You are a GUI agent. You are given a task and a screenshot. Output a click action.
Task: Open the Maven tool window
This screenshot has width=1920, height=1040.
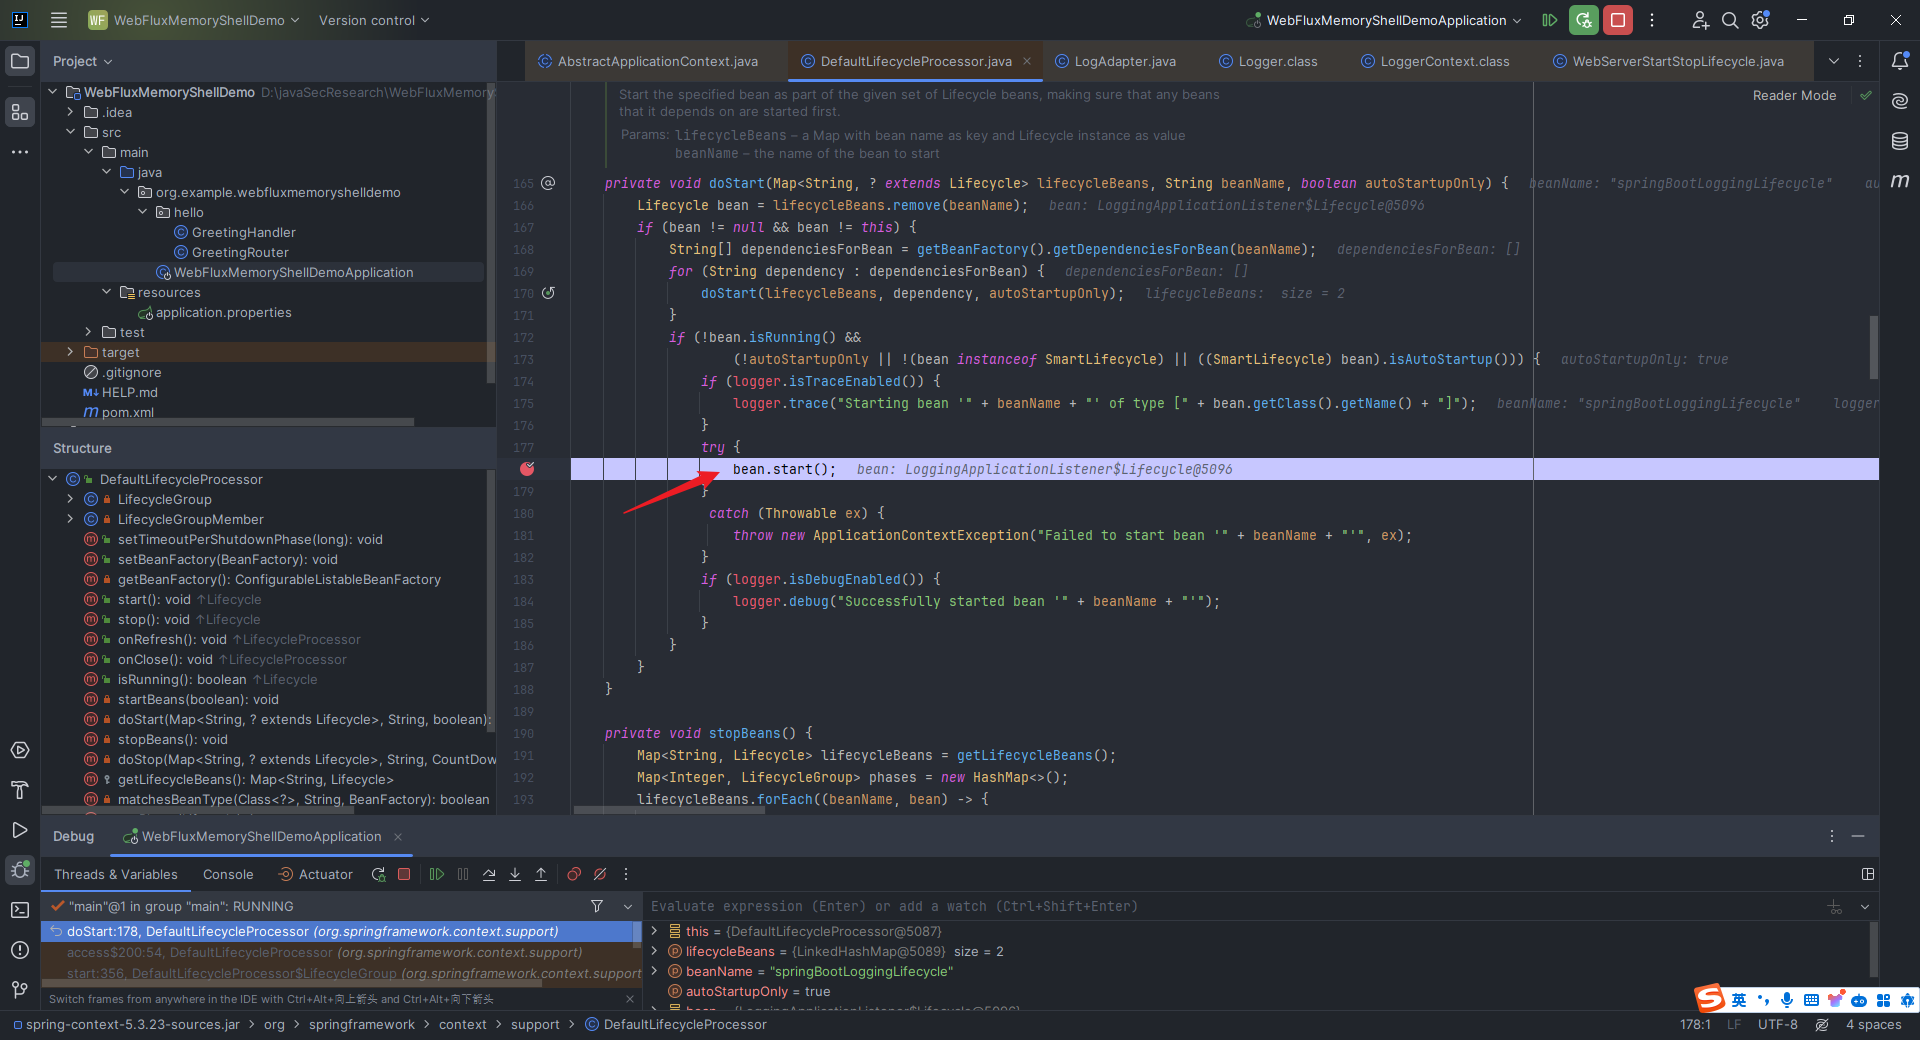click(x=1900, y=181)
